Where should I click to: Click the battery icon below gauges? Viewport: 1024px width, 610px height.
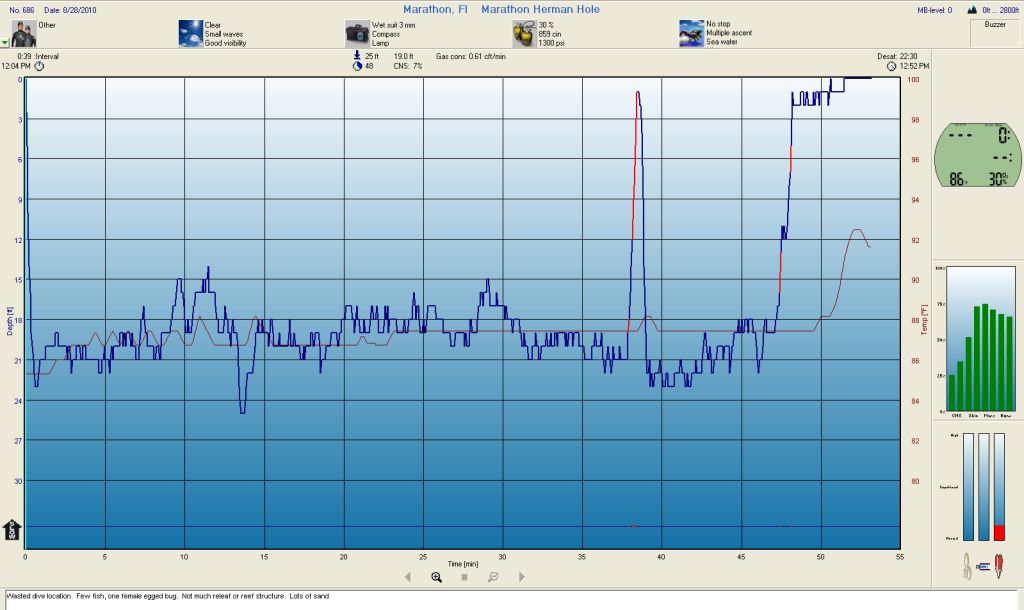[983, 566]
